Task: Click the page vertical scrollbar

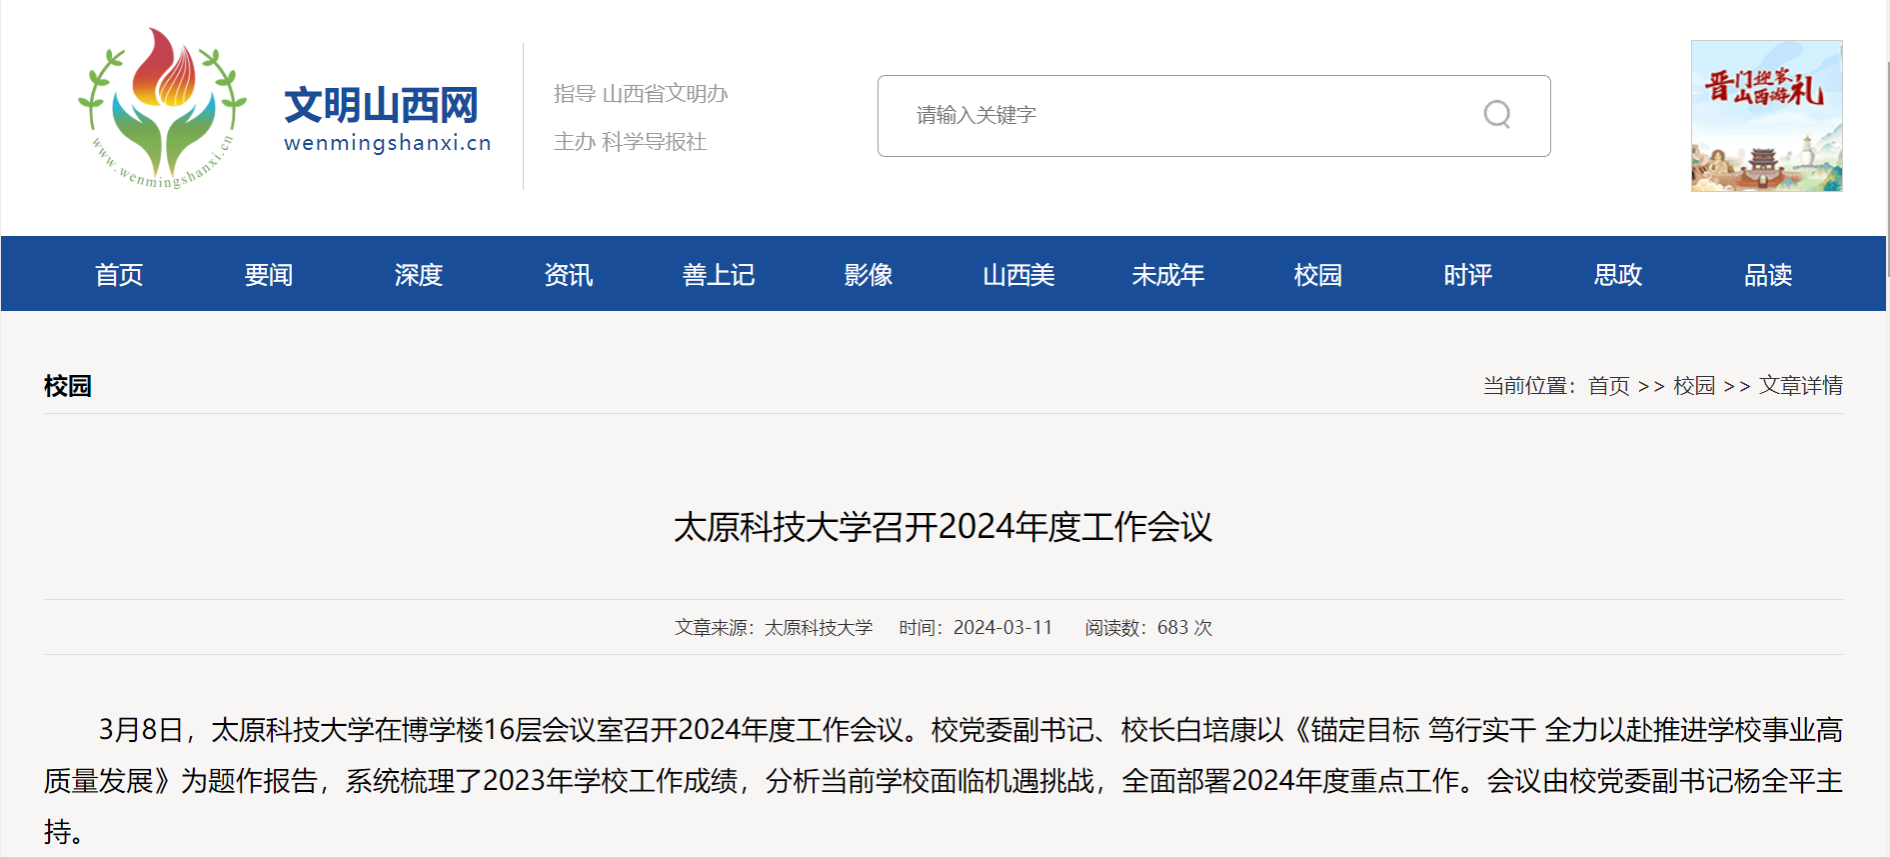Action: pyautogui.click(x=1887, y=150)
